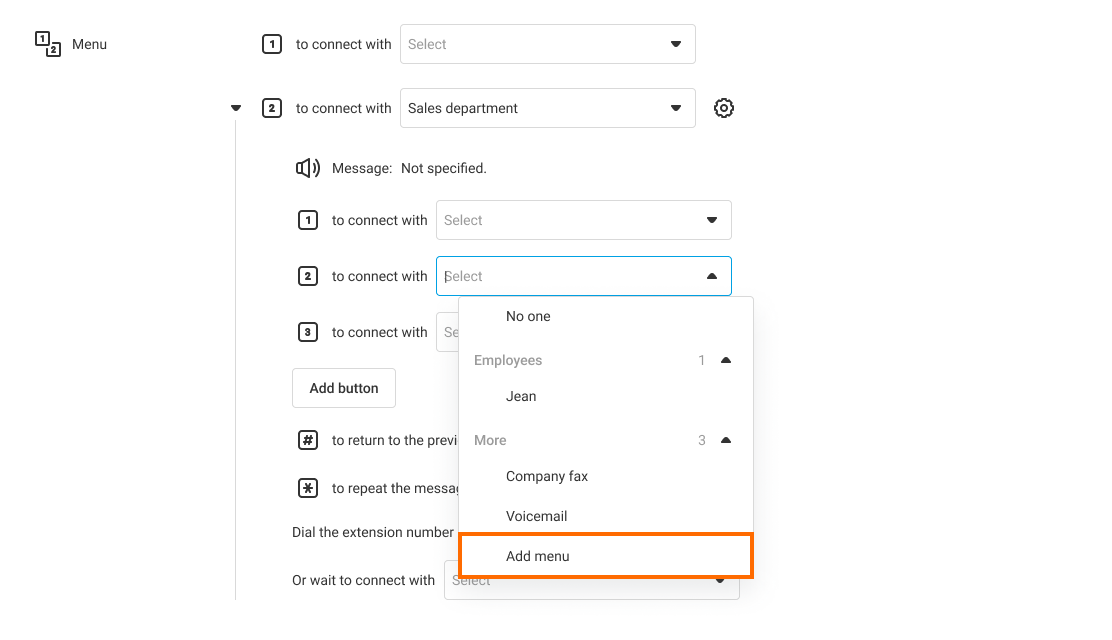Open submenu key 1 Select dropdown

[583, 220]
